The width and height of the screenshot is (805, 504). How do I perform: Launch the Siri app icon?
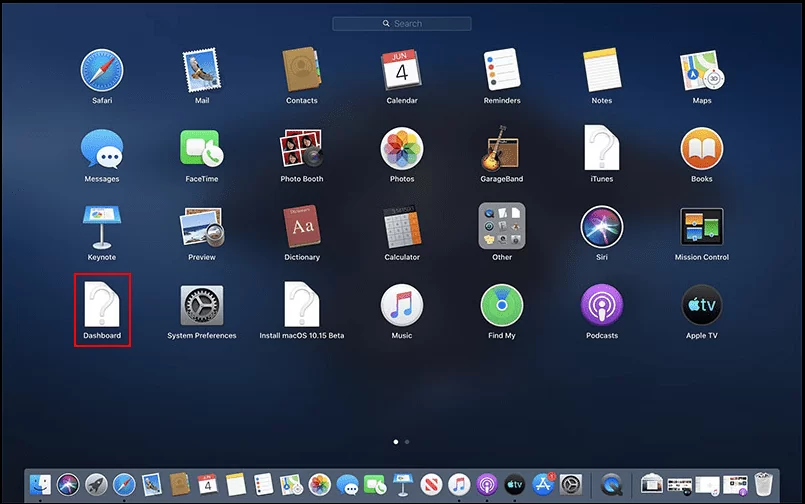pyautogui.click(x=601, y=227)
